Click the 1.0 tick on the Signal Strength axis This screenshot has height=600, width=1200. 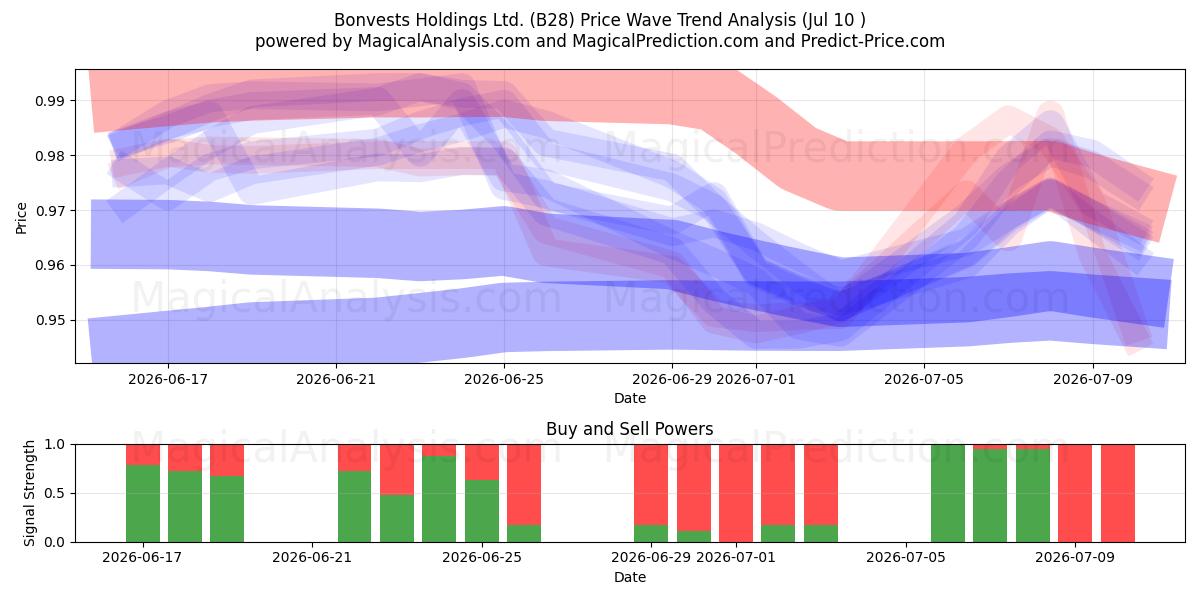click(55, 444)
